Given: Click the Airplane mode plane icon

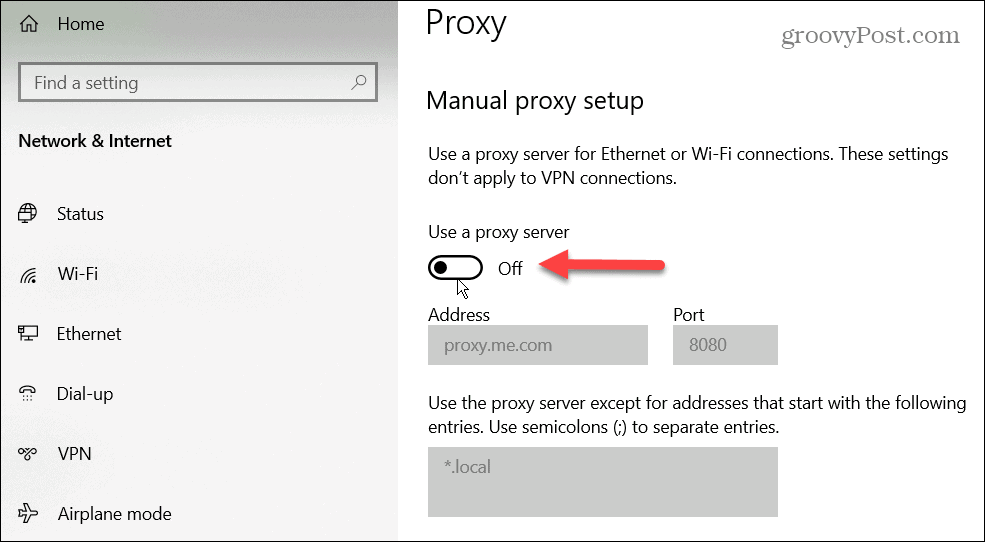Looking at the screenshot, I should point(28,514).
